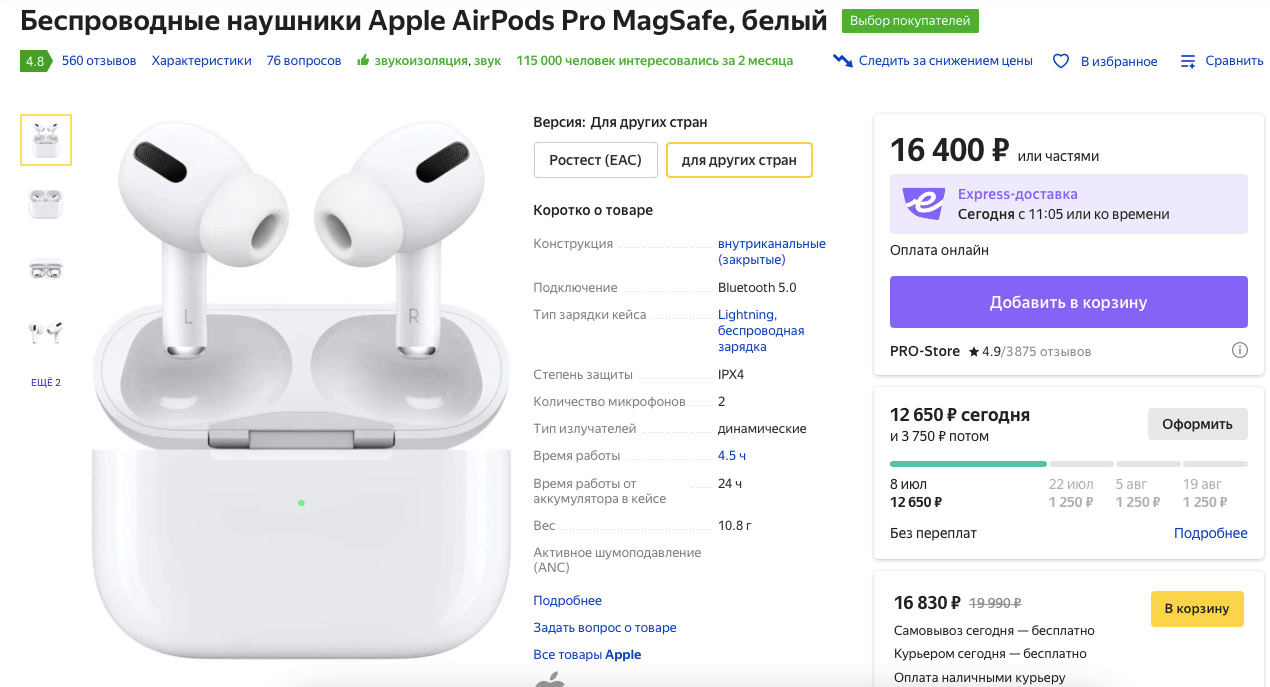This screenshot has height=687, width=1270.
Task: Click the Apple logo below product links
Action: 551,678
